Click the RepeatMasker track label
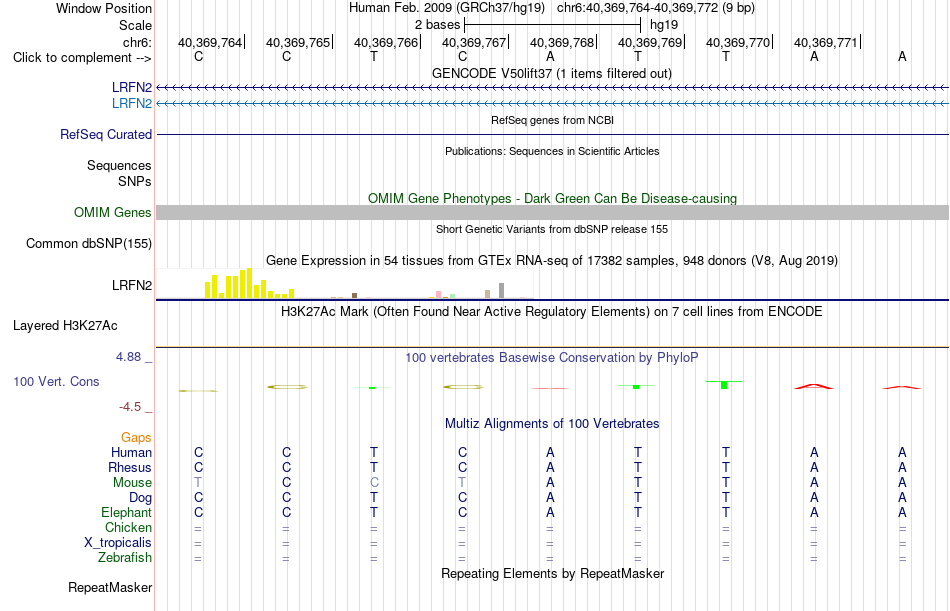 [110, 588]
